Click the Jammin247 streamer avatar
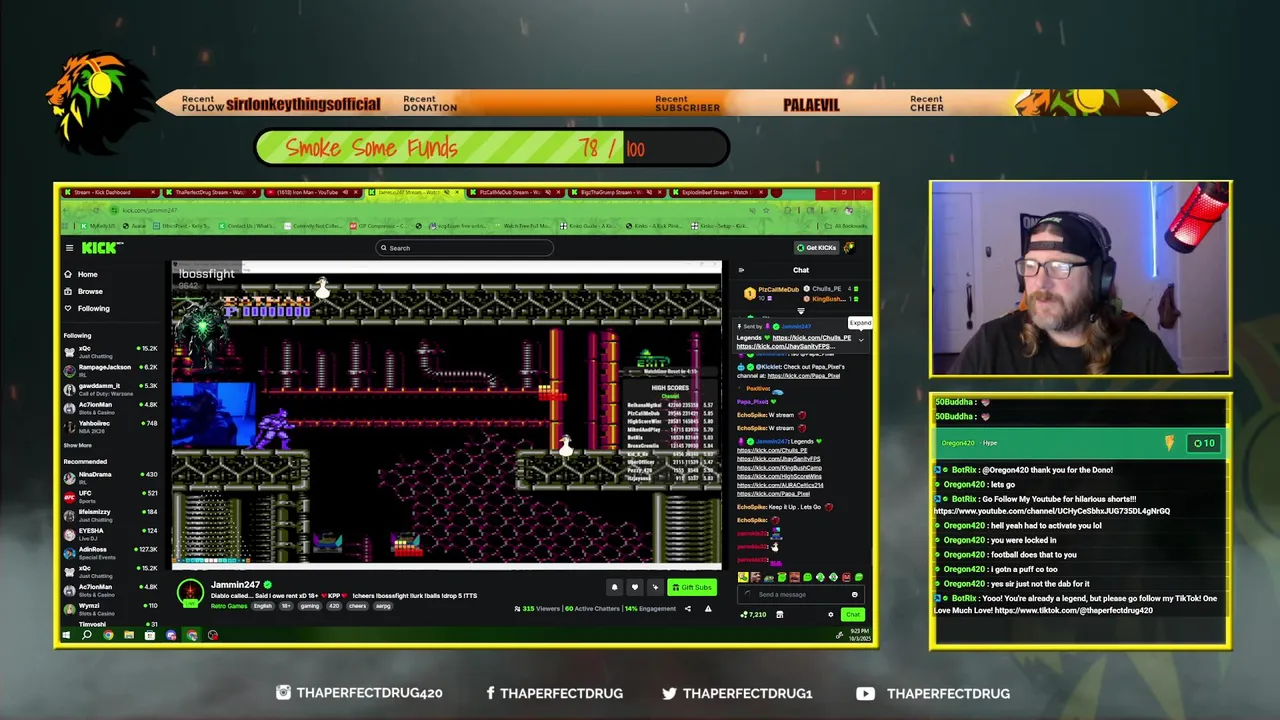Viewport: 1280px width, 720px height. (190, 592)
